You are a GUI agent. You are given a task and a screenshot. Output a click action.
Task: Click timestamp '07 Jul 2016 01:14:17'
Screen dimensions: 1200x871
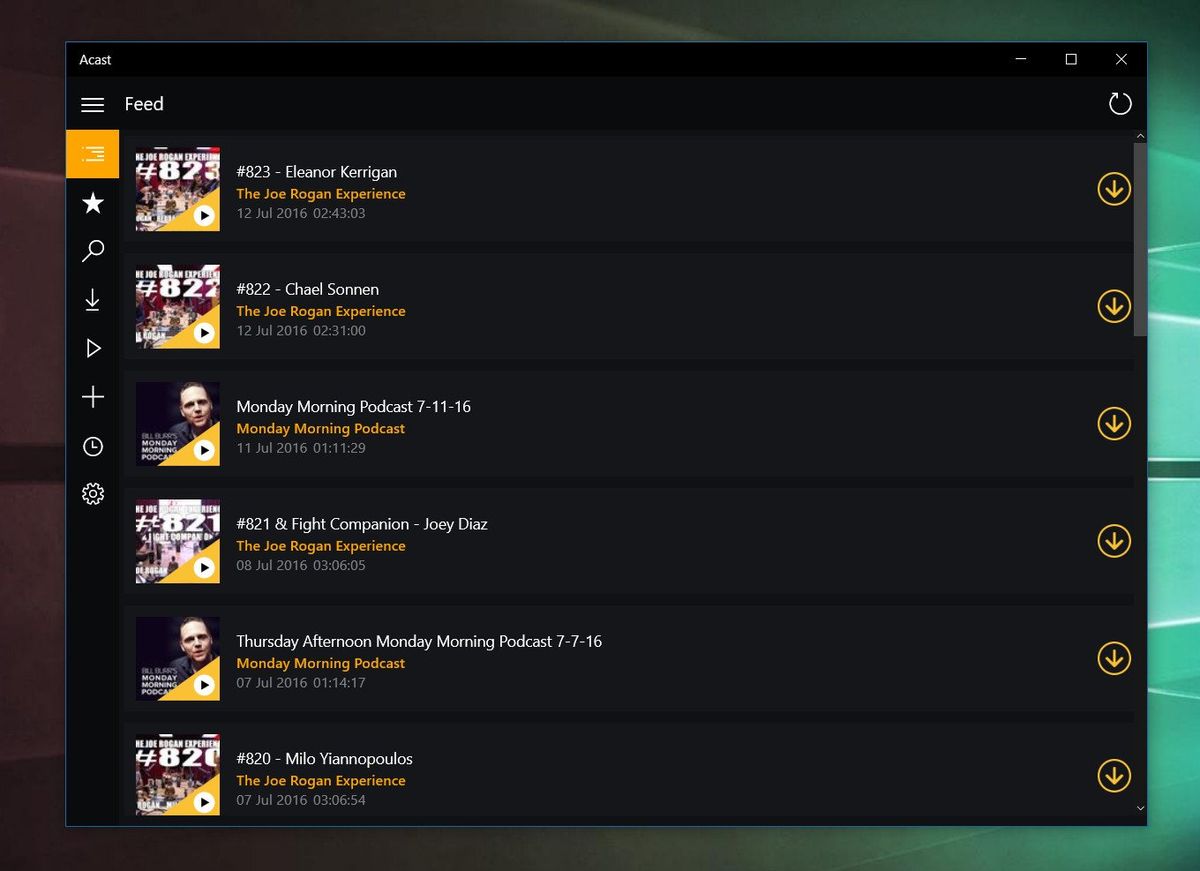coord(301,683)
